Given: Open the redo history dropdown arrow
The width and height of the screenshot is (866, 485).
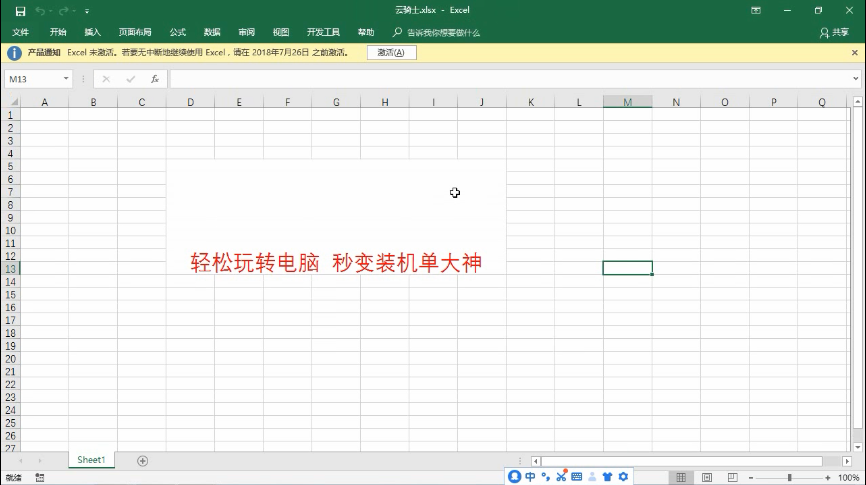Looking at the screenshot, I should tap(74, 11).
